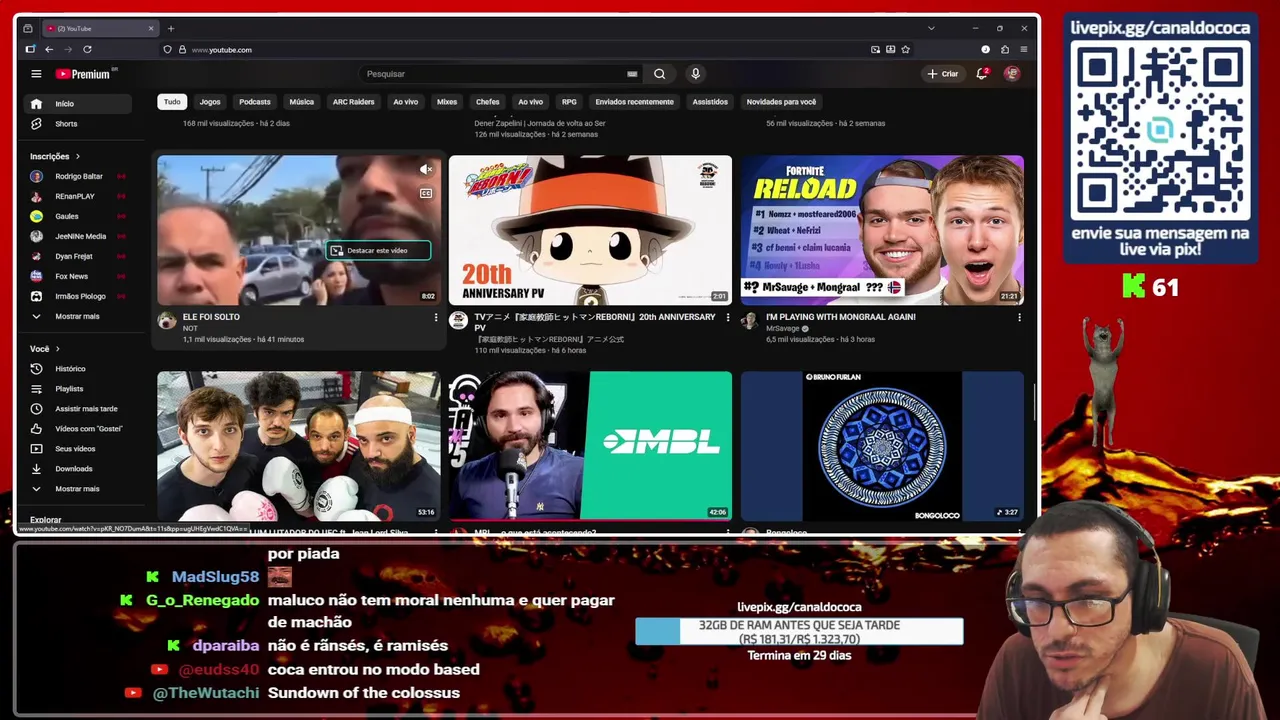Open MrSavage channel avatar beside Mongraal video
The height and width of the screenshot is (720, 1280).
pyautogui.click(x=749, y=321)
